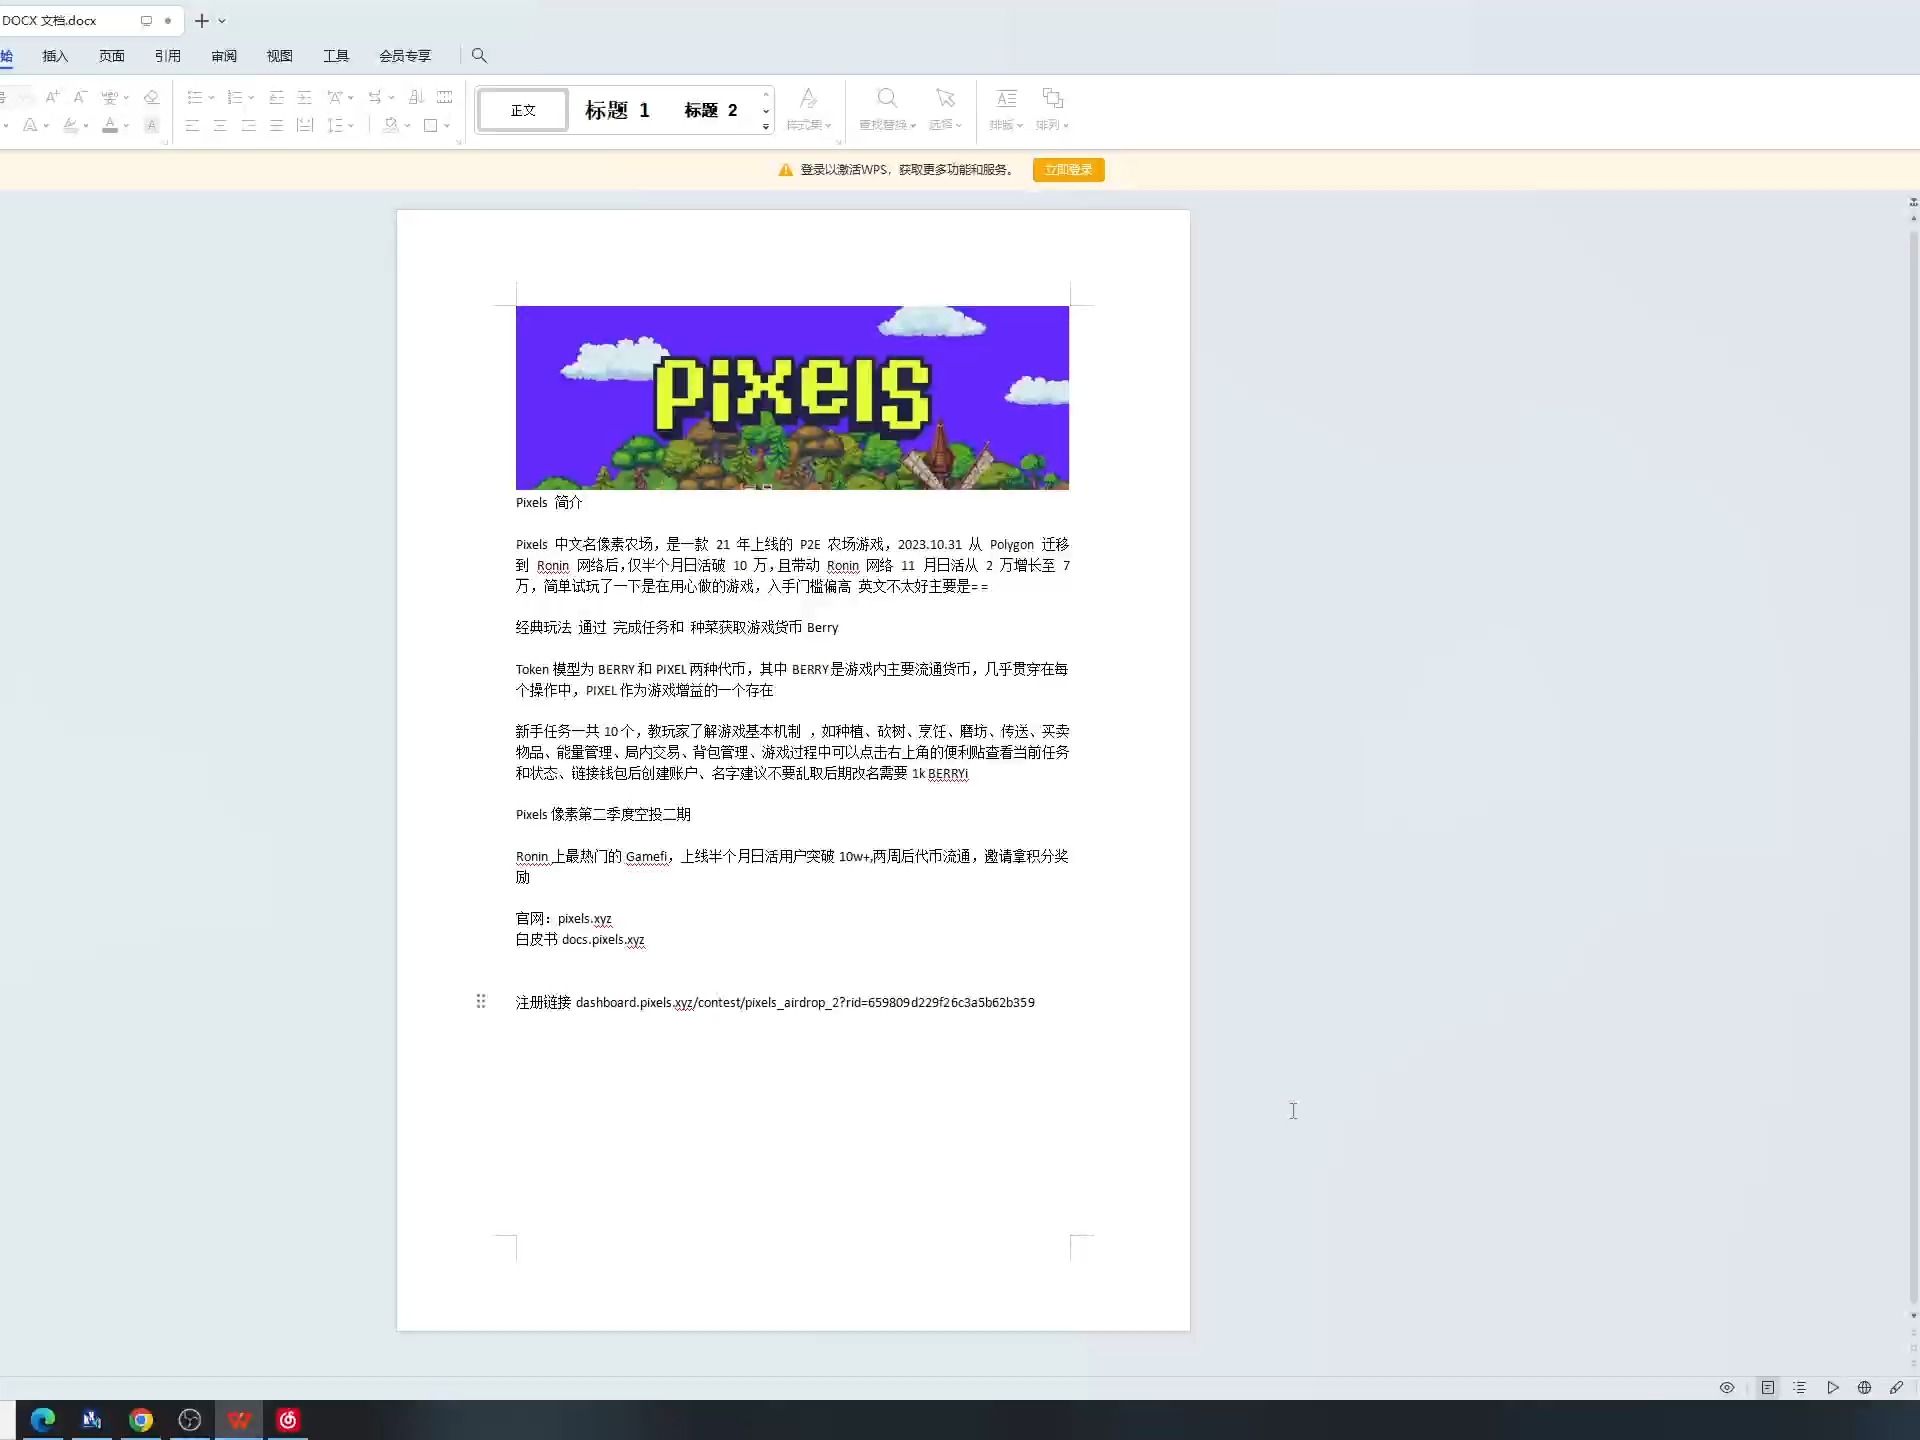Clear formatting with eraser icon

pos(152,97)
